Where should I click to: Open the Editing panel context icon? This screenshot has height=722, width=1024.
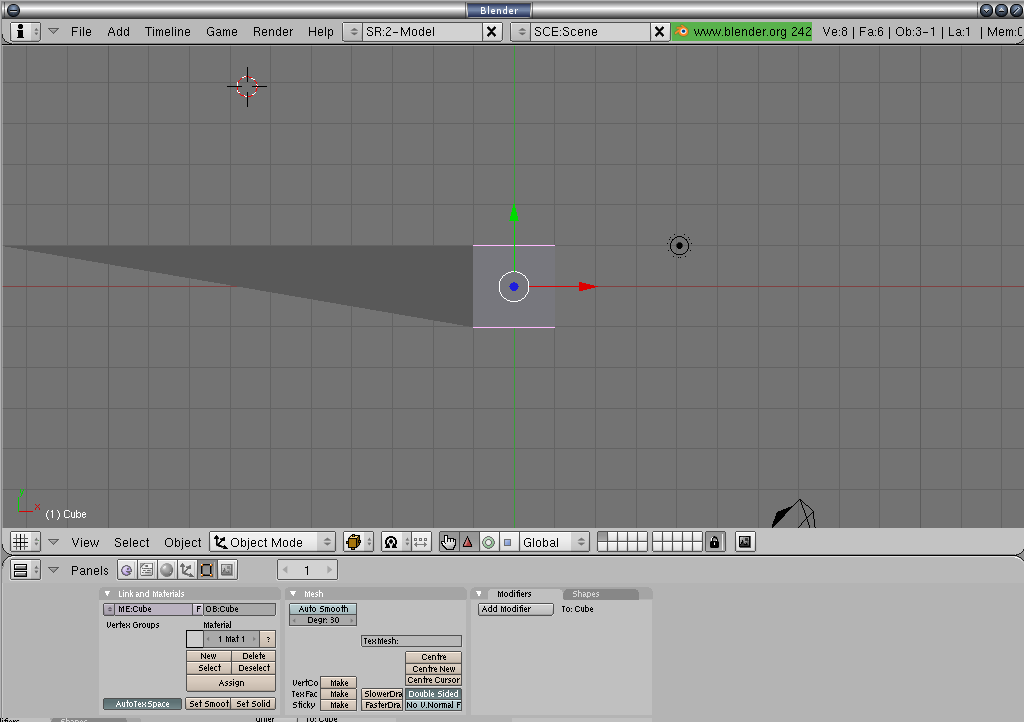click(207, 570)
